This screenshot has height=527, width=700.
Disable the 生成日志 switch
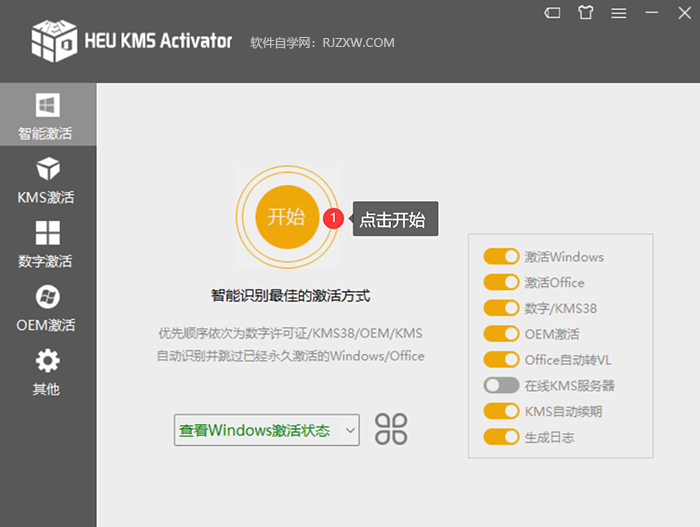click(x=501, y=437)
